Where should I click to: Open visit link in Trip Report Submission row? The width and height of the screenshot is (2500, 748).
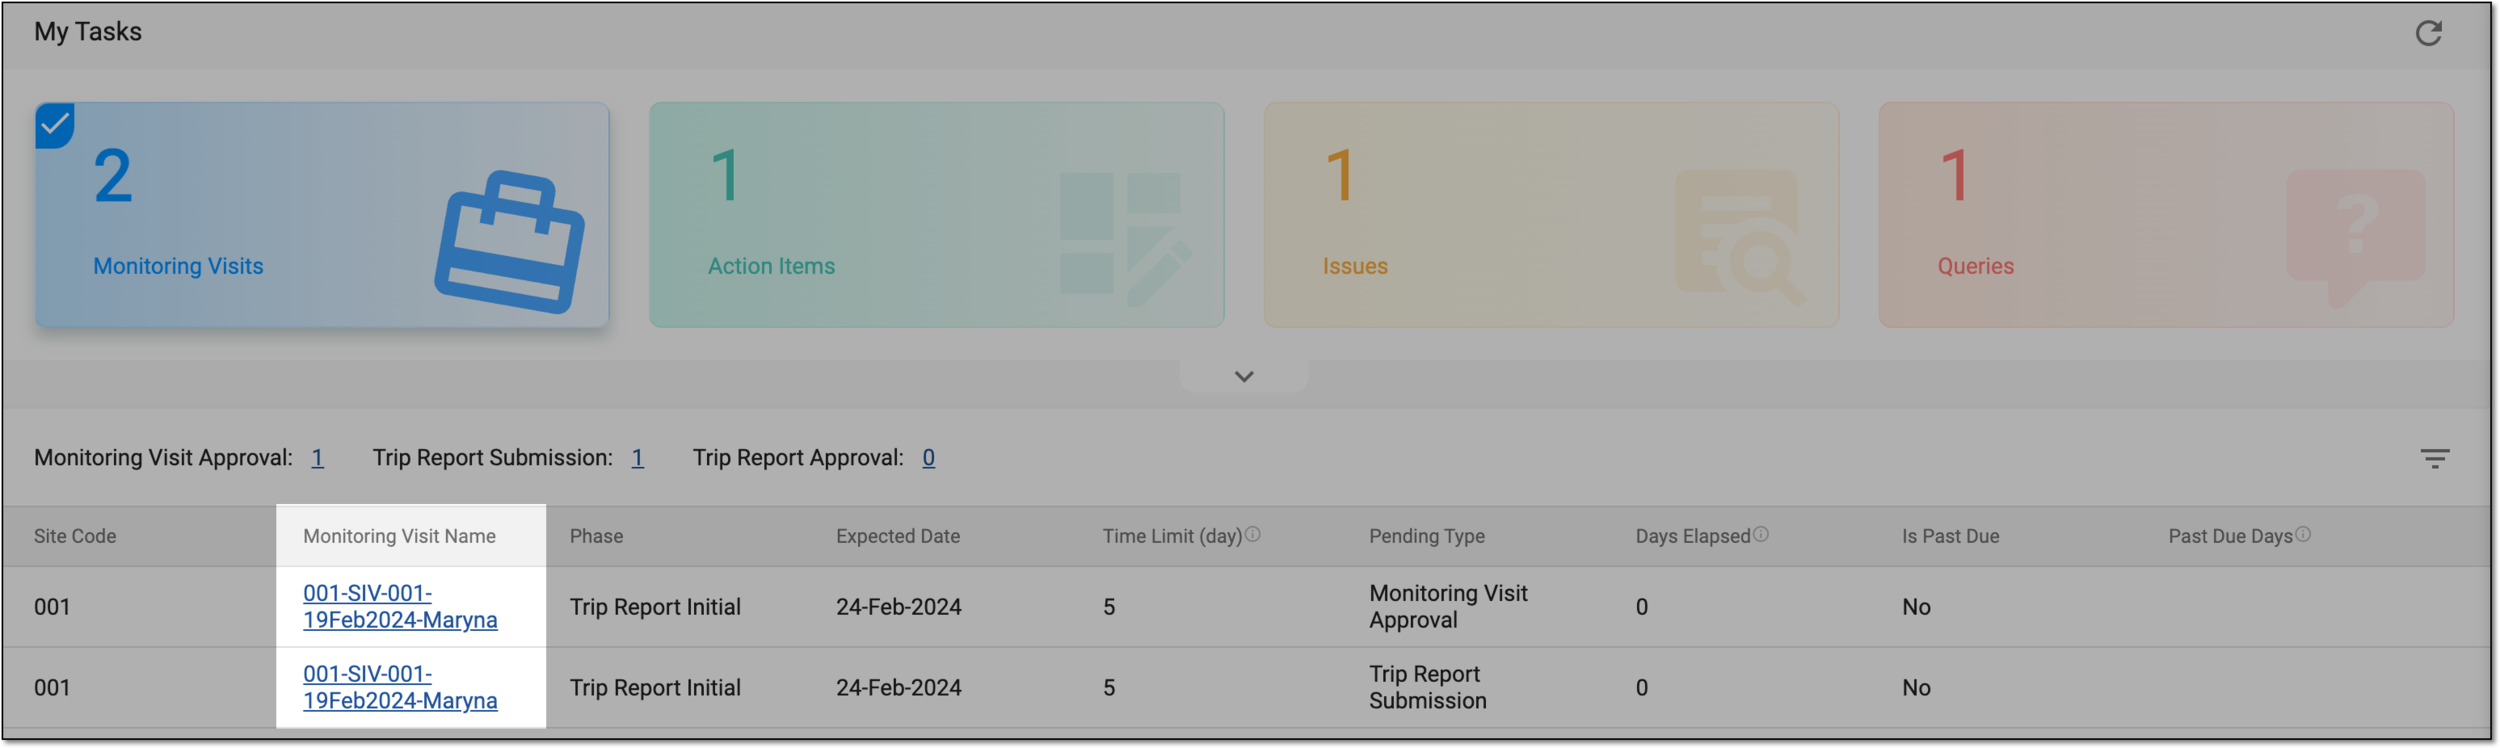pos(400,687)
